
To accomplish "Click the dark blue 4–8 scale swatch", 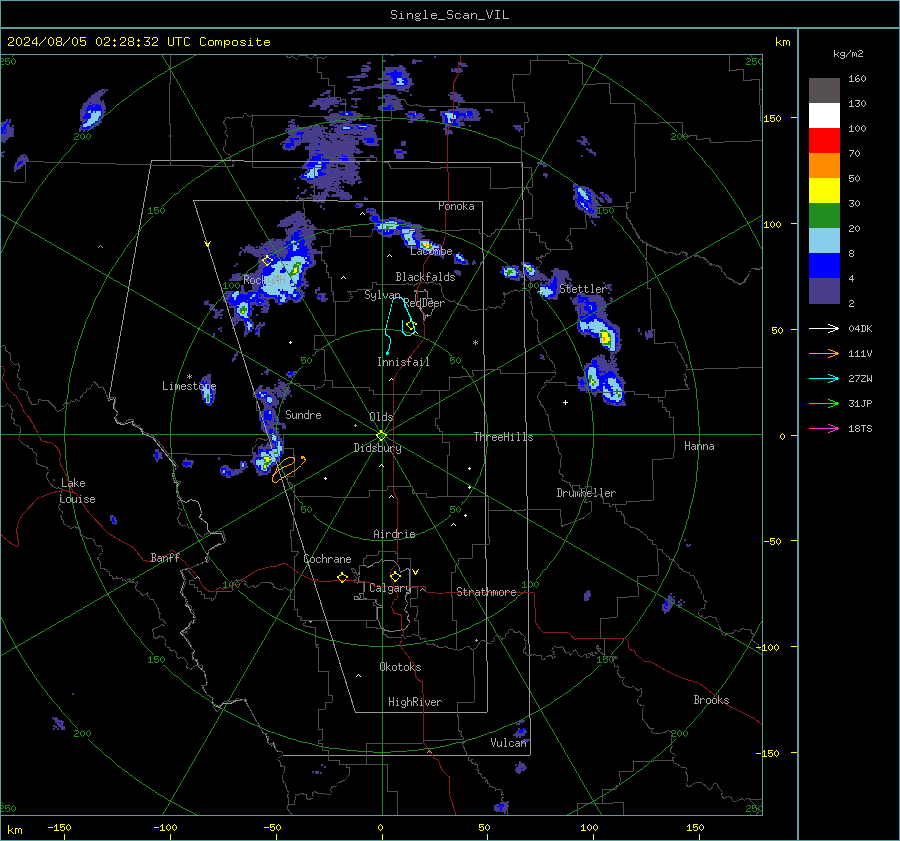I will tap(824, 266).
